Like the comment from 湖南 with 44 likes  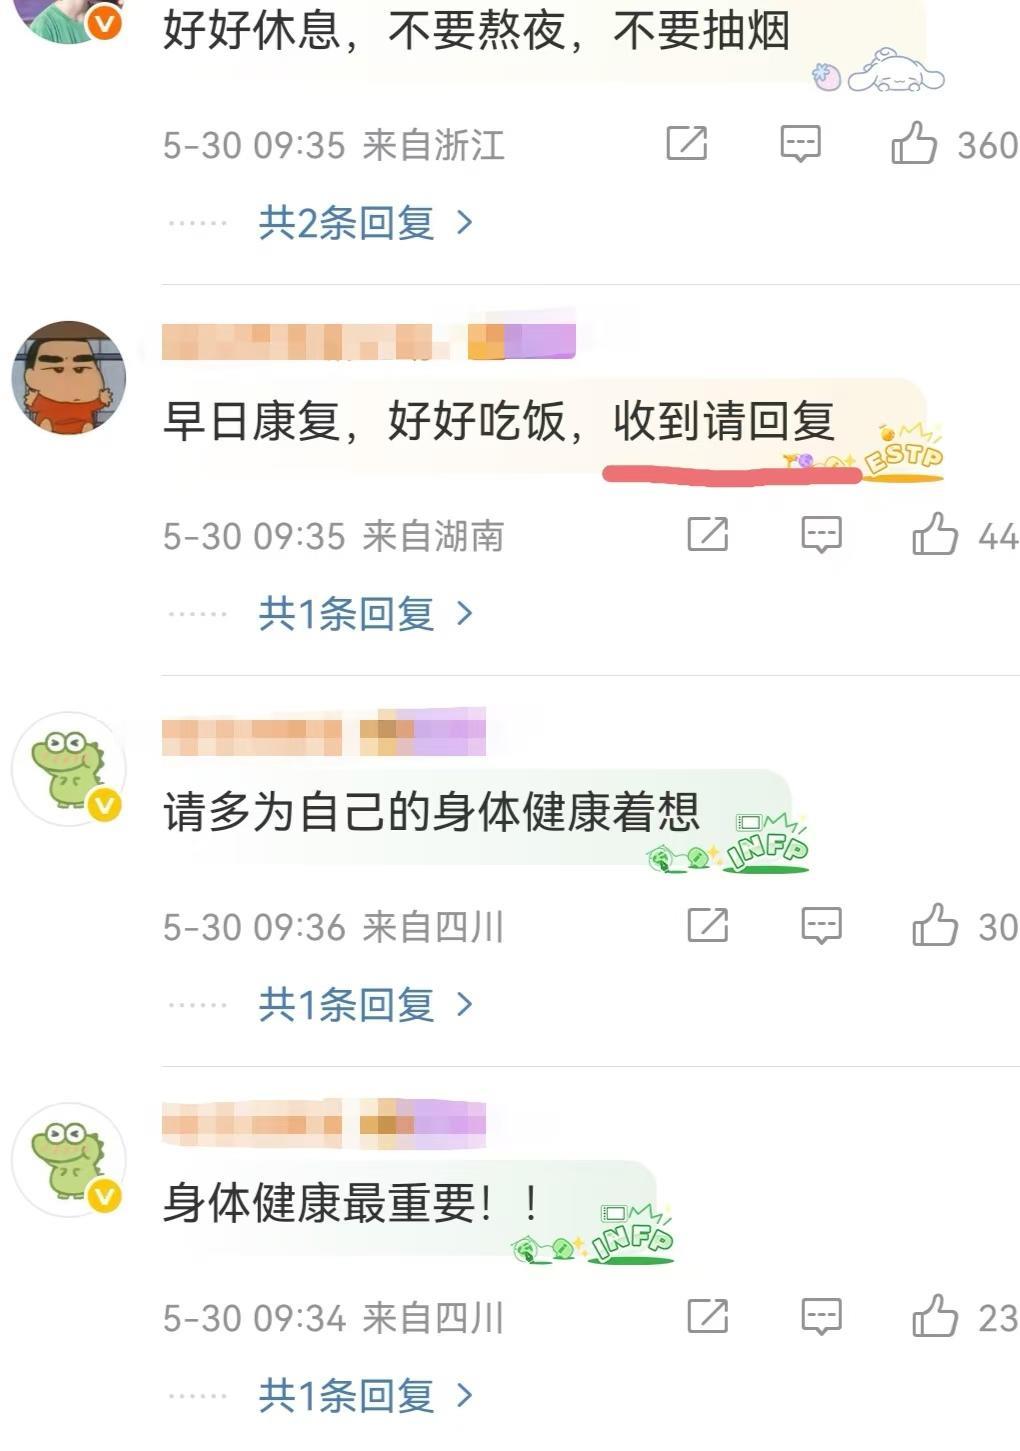pos(935,535)
